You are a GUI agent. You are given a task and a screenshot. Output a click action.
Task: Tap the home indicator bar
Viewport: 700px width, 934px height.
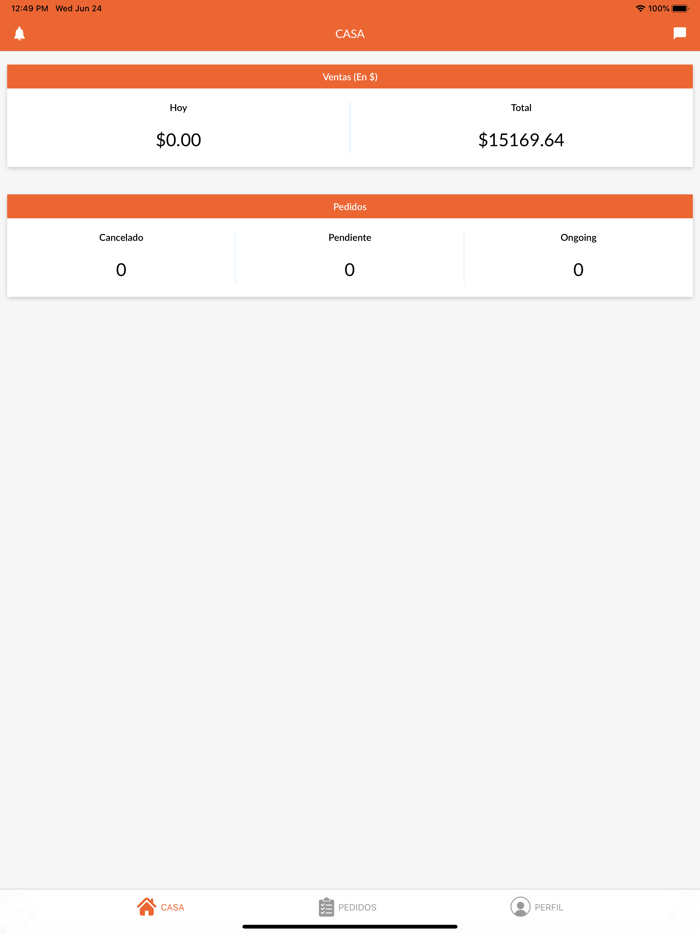(350, 926)
